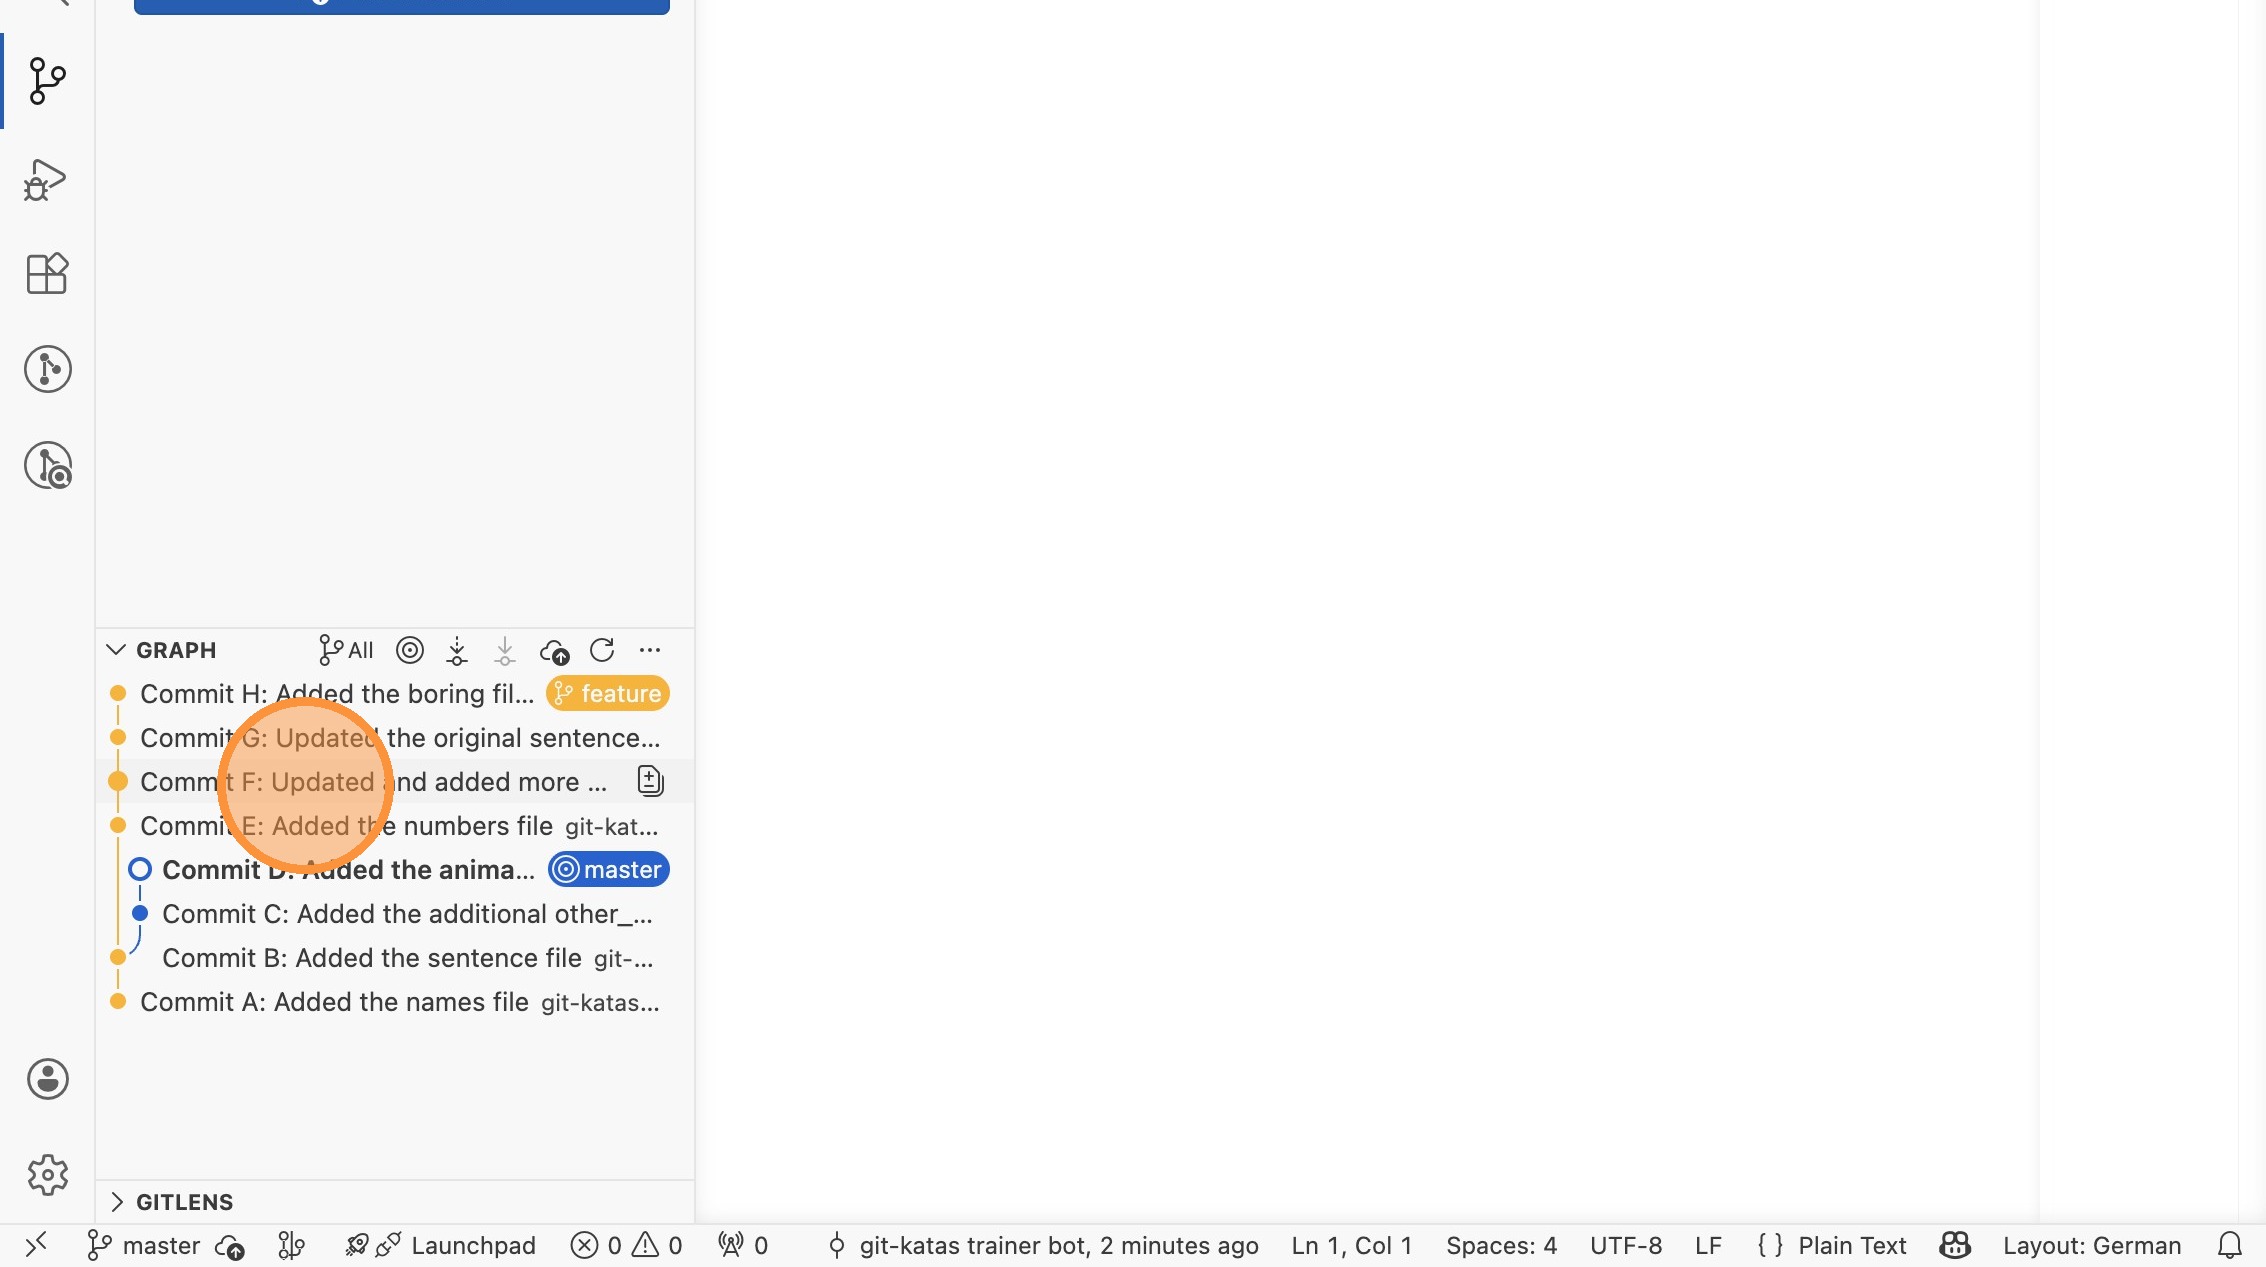Open the All branches filter dropdown
2266x1267 pixels.
pos(346,651)
